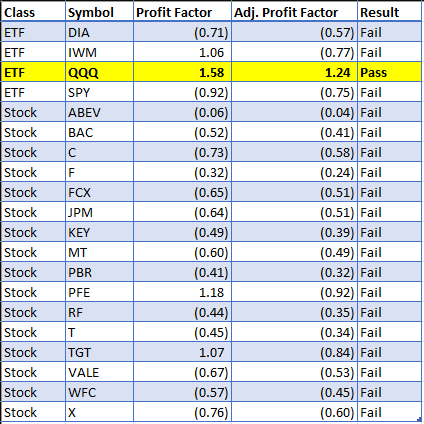Select the SPY symbol cell

[x=99, y=92]
